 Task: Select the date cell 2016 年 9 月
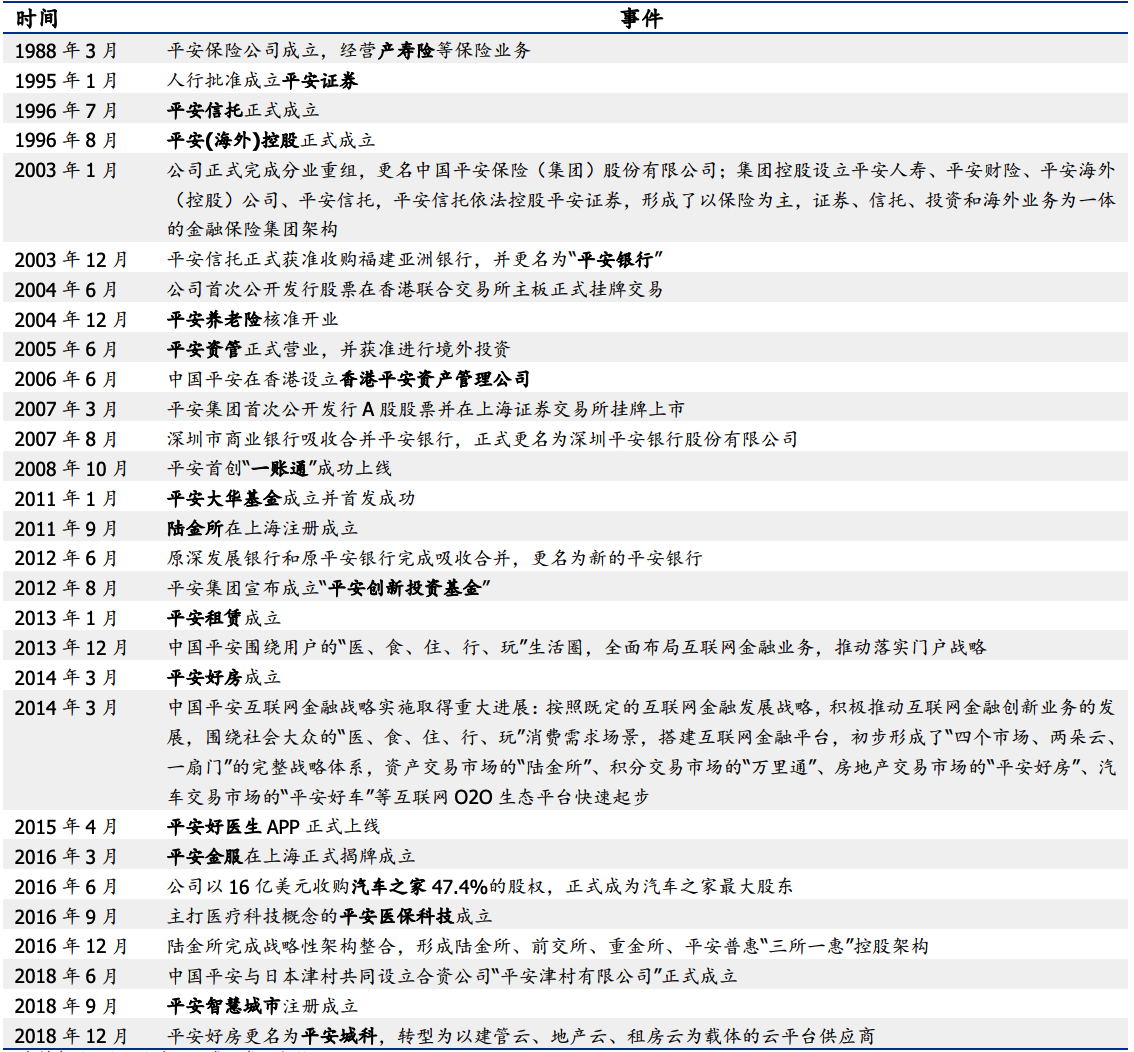[66, 917]
